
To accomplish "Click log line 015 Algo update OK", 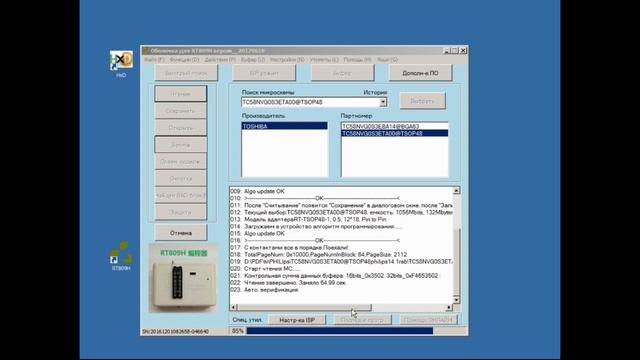I will tap(257, 233).
